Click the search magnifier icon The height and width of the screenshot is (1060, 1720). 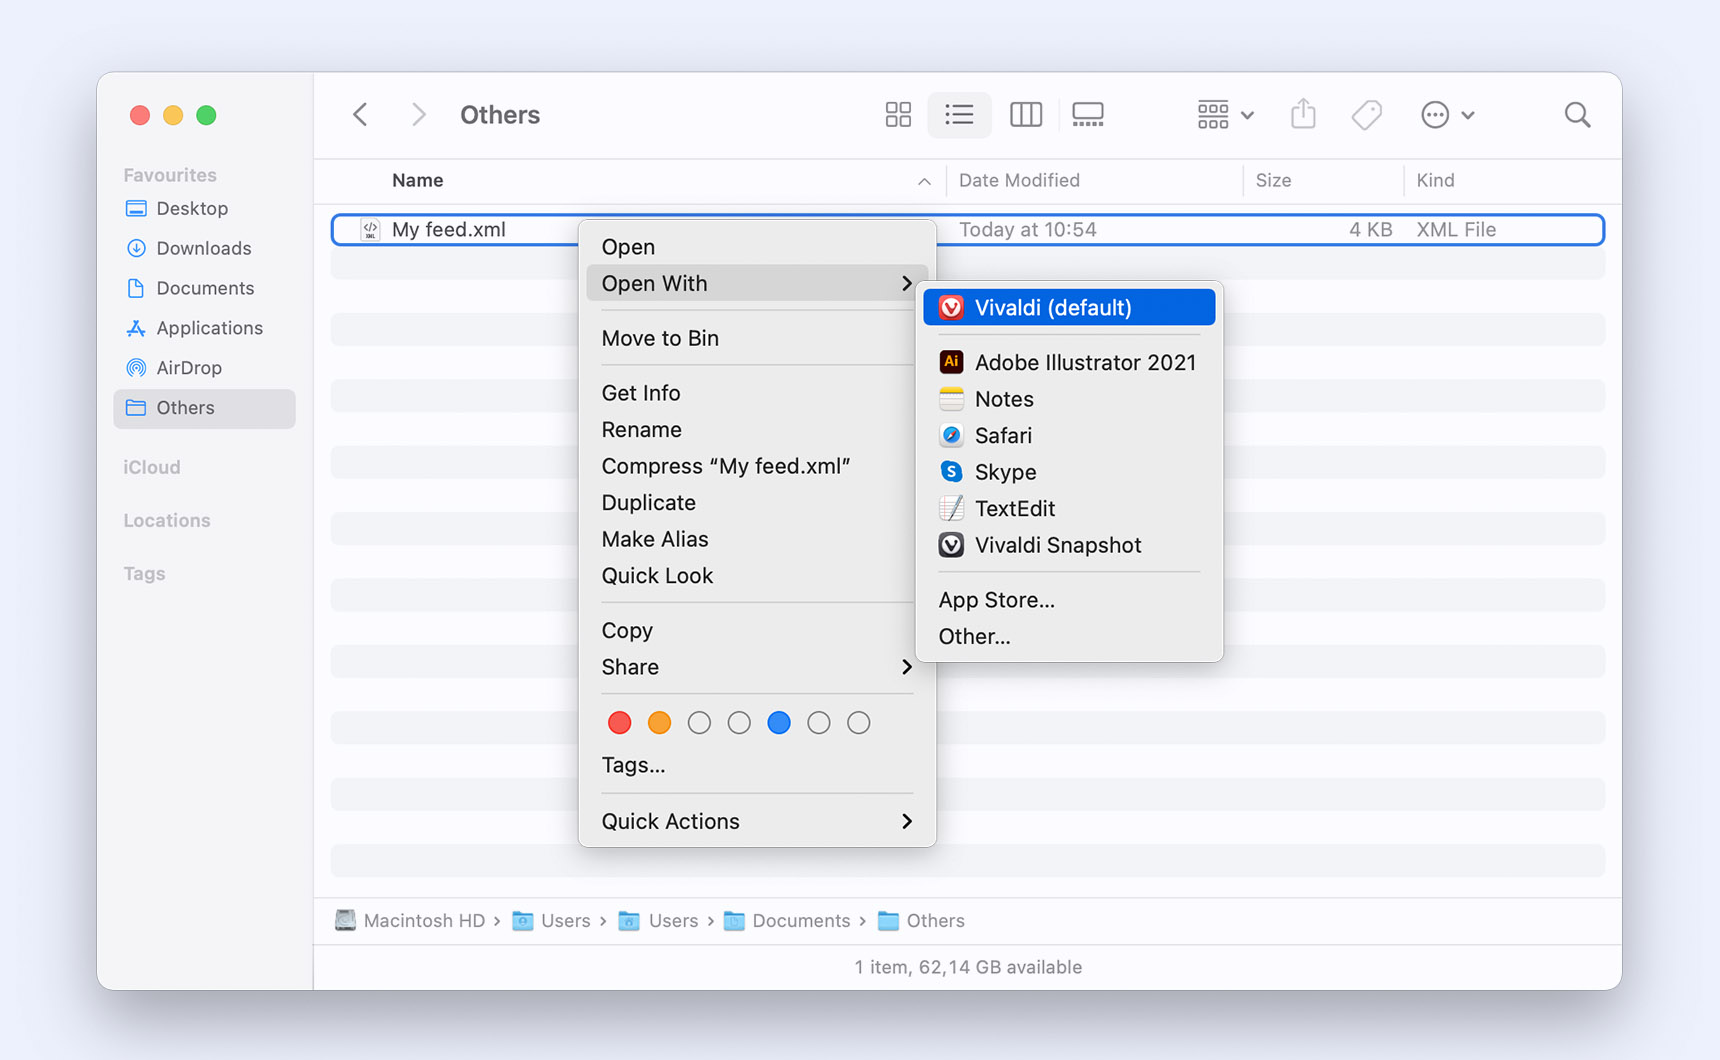coord(1577,115)
